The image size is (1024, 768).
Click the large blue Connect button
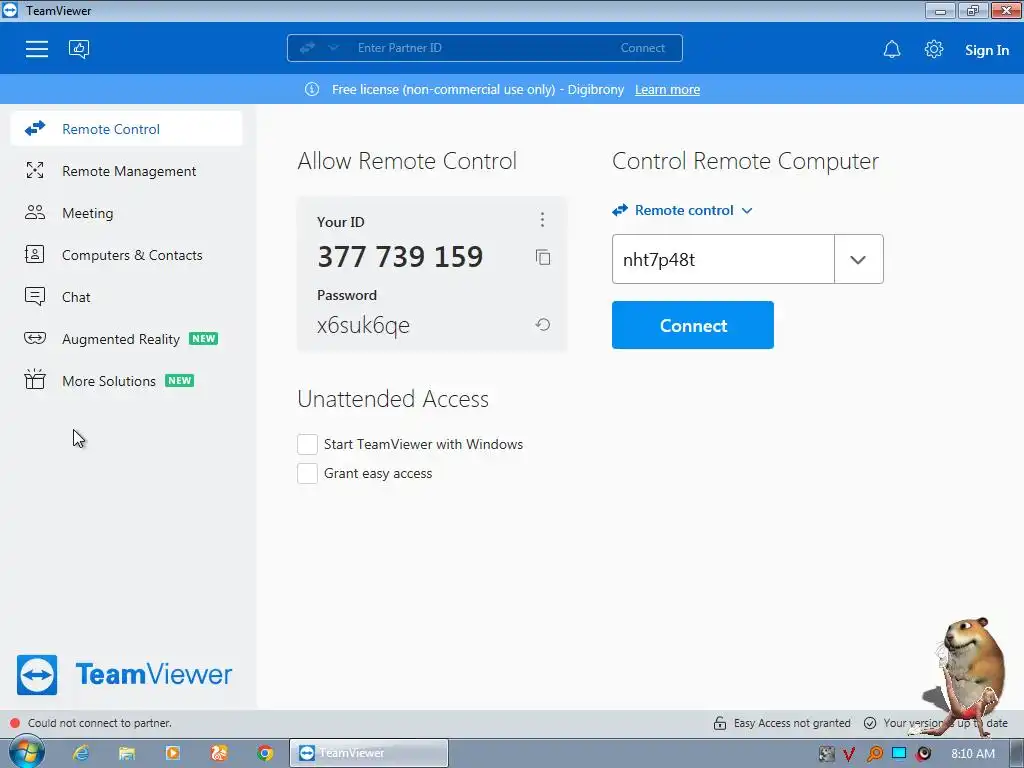(693, 325)
